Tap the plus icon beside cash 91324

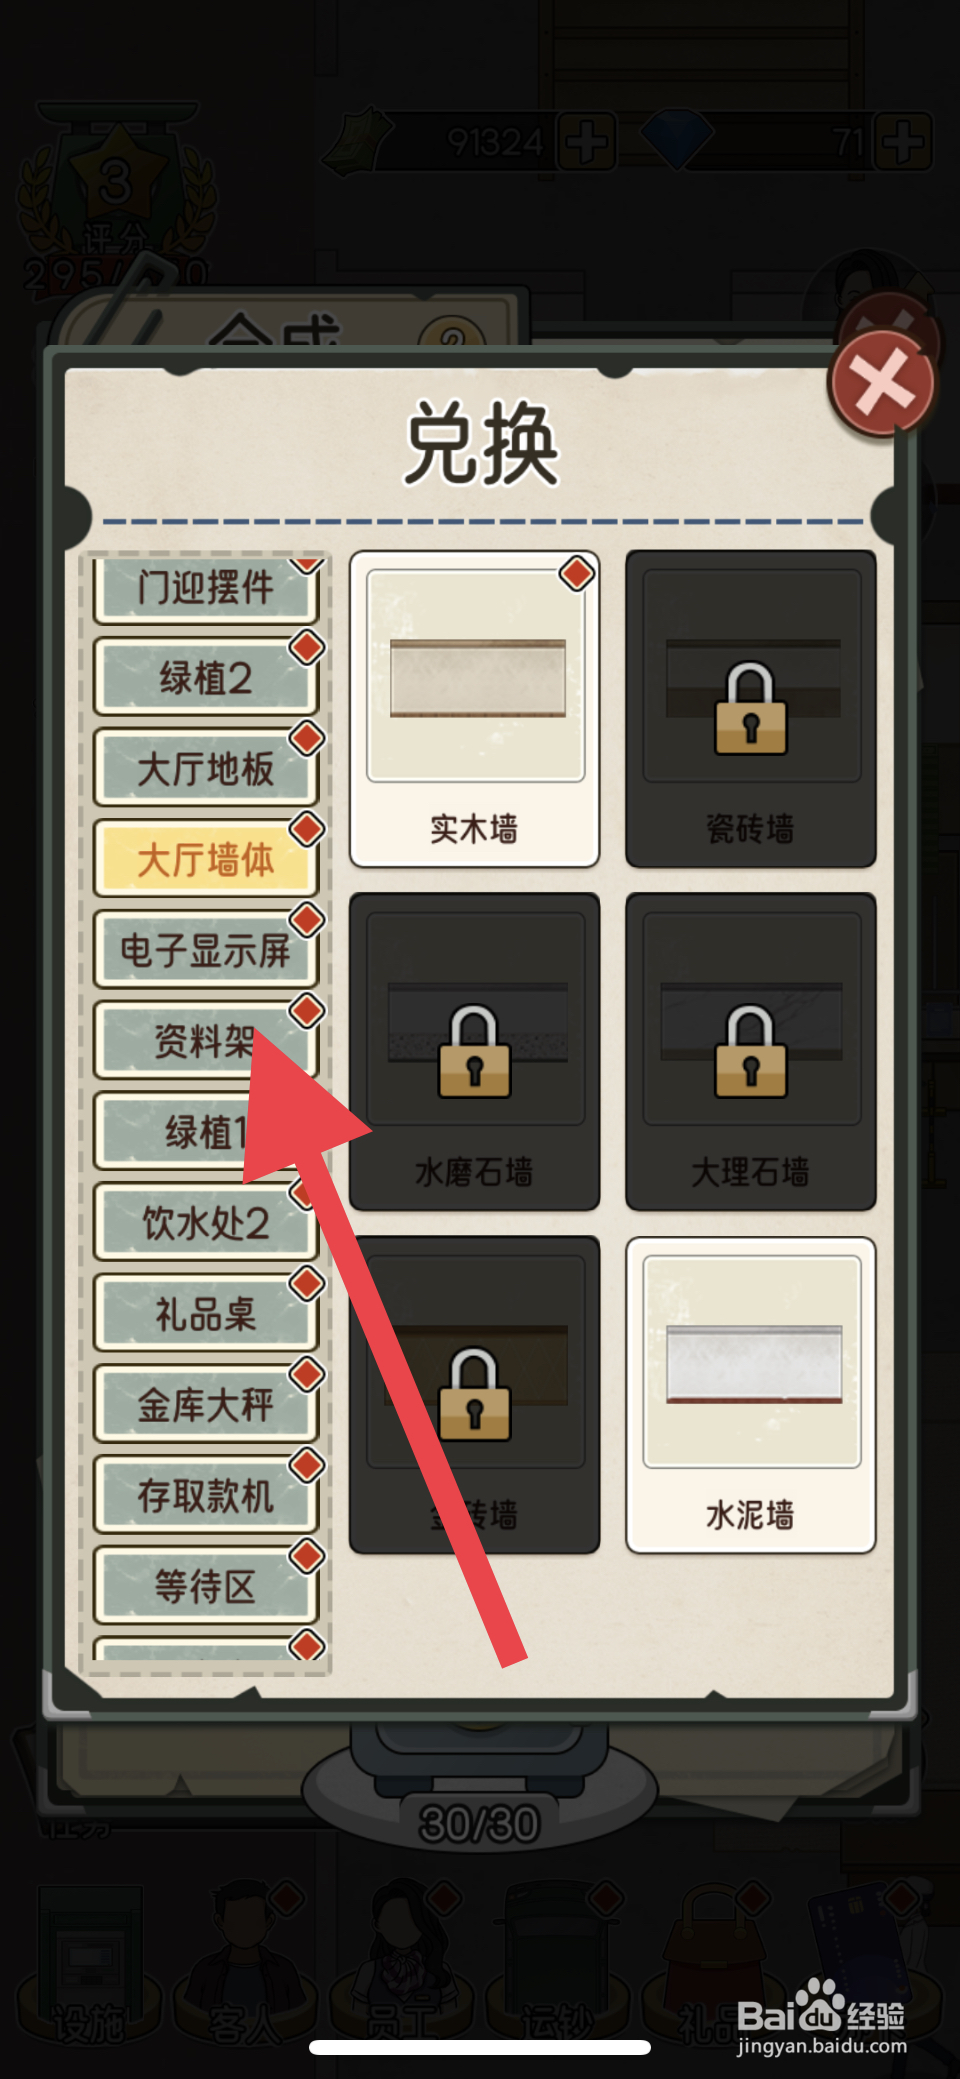pos(587,141)
